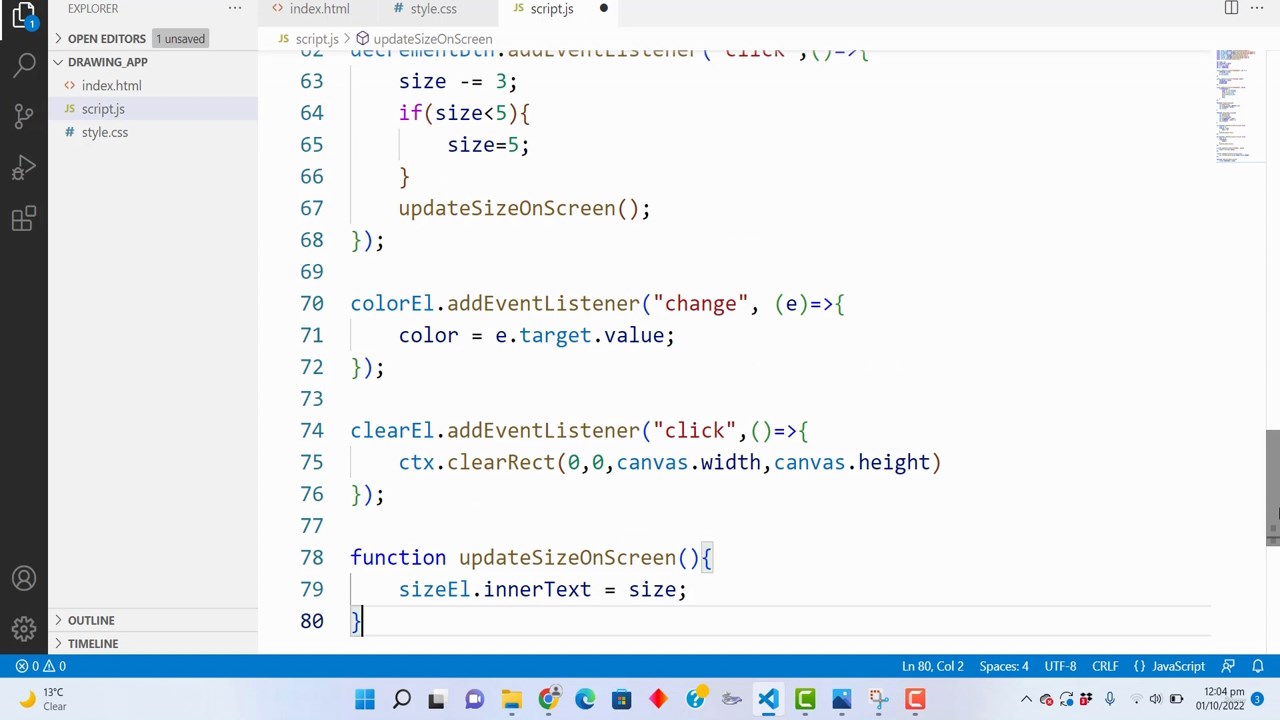Viewport: 1280px width, 720px height.
Task: Open the Explorer more actions ellipsis
Action: [235, 8]
